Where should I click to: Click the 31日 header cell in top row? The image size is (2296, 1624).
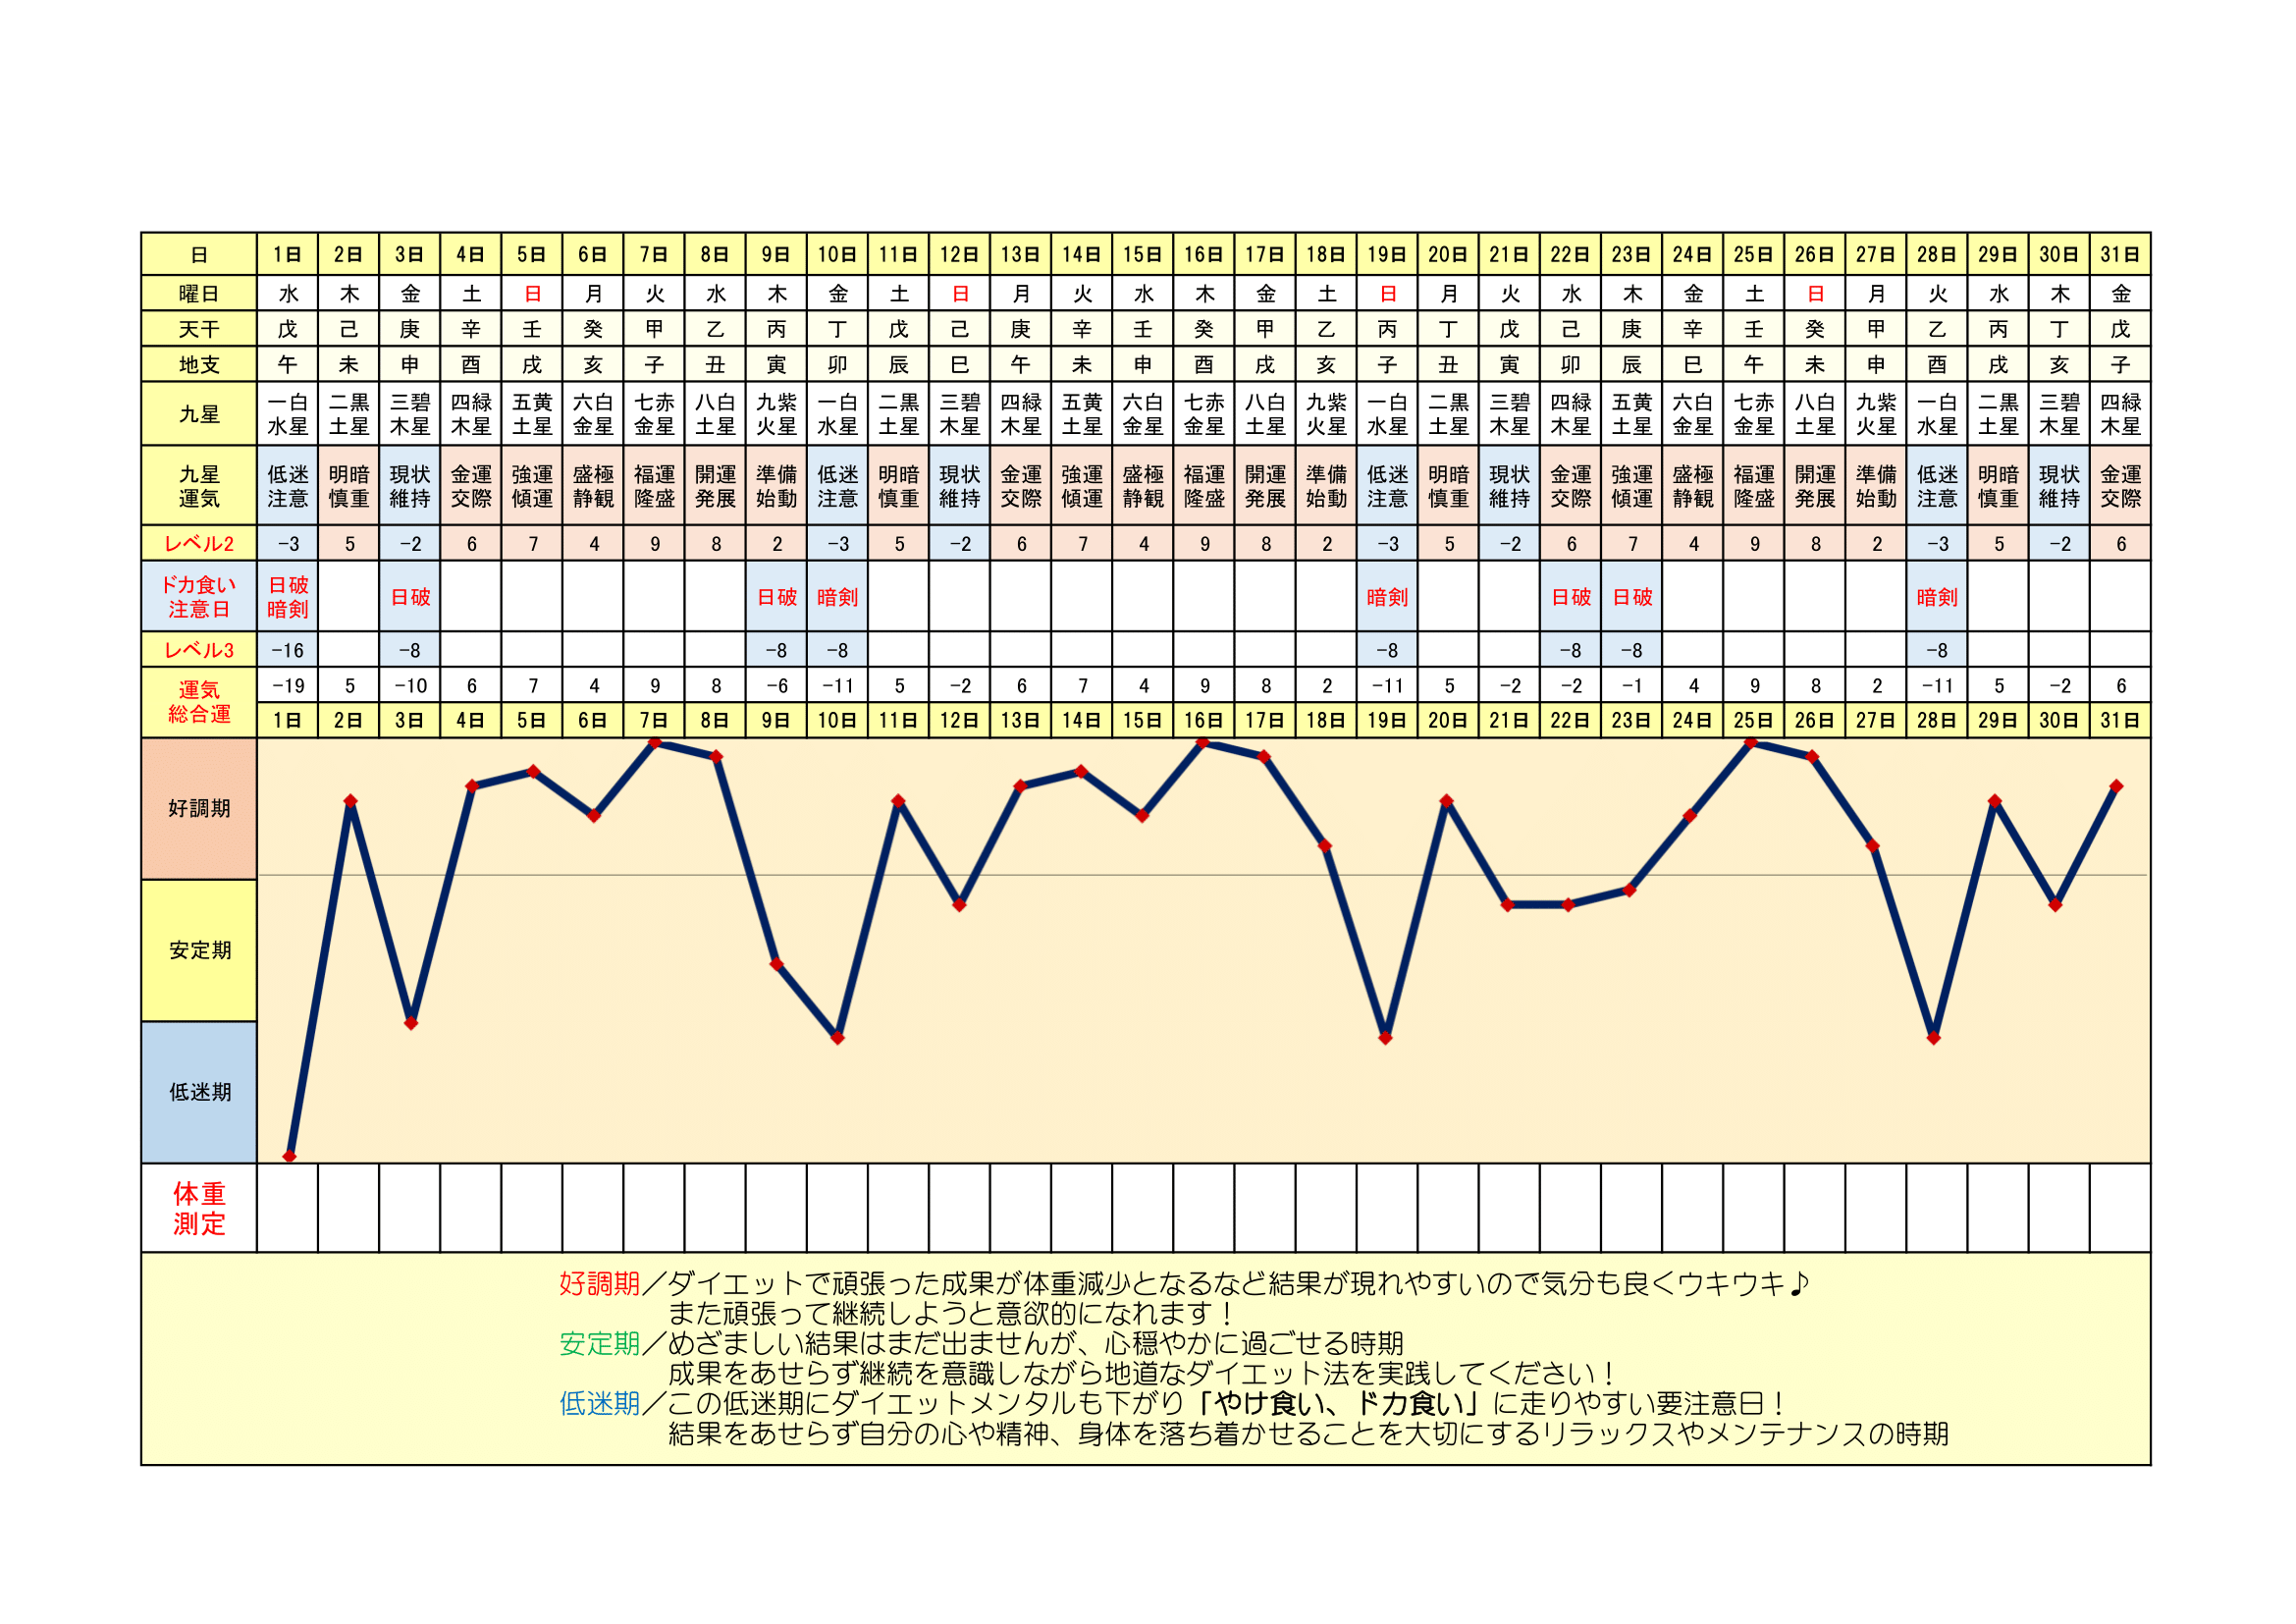pyautogui.click(x=2120, y=254)
